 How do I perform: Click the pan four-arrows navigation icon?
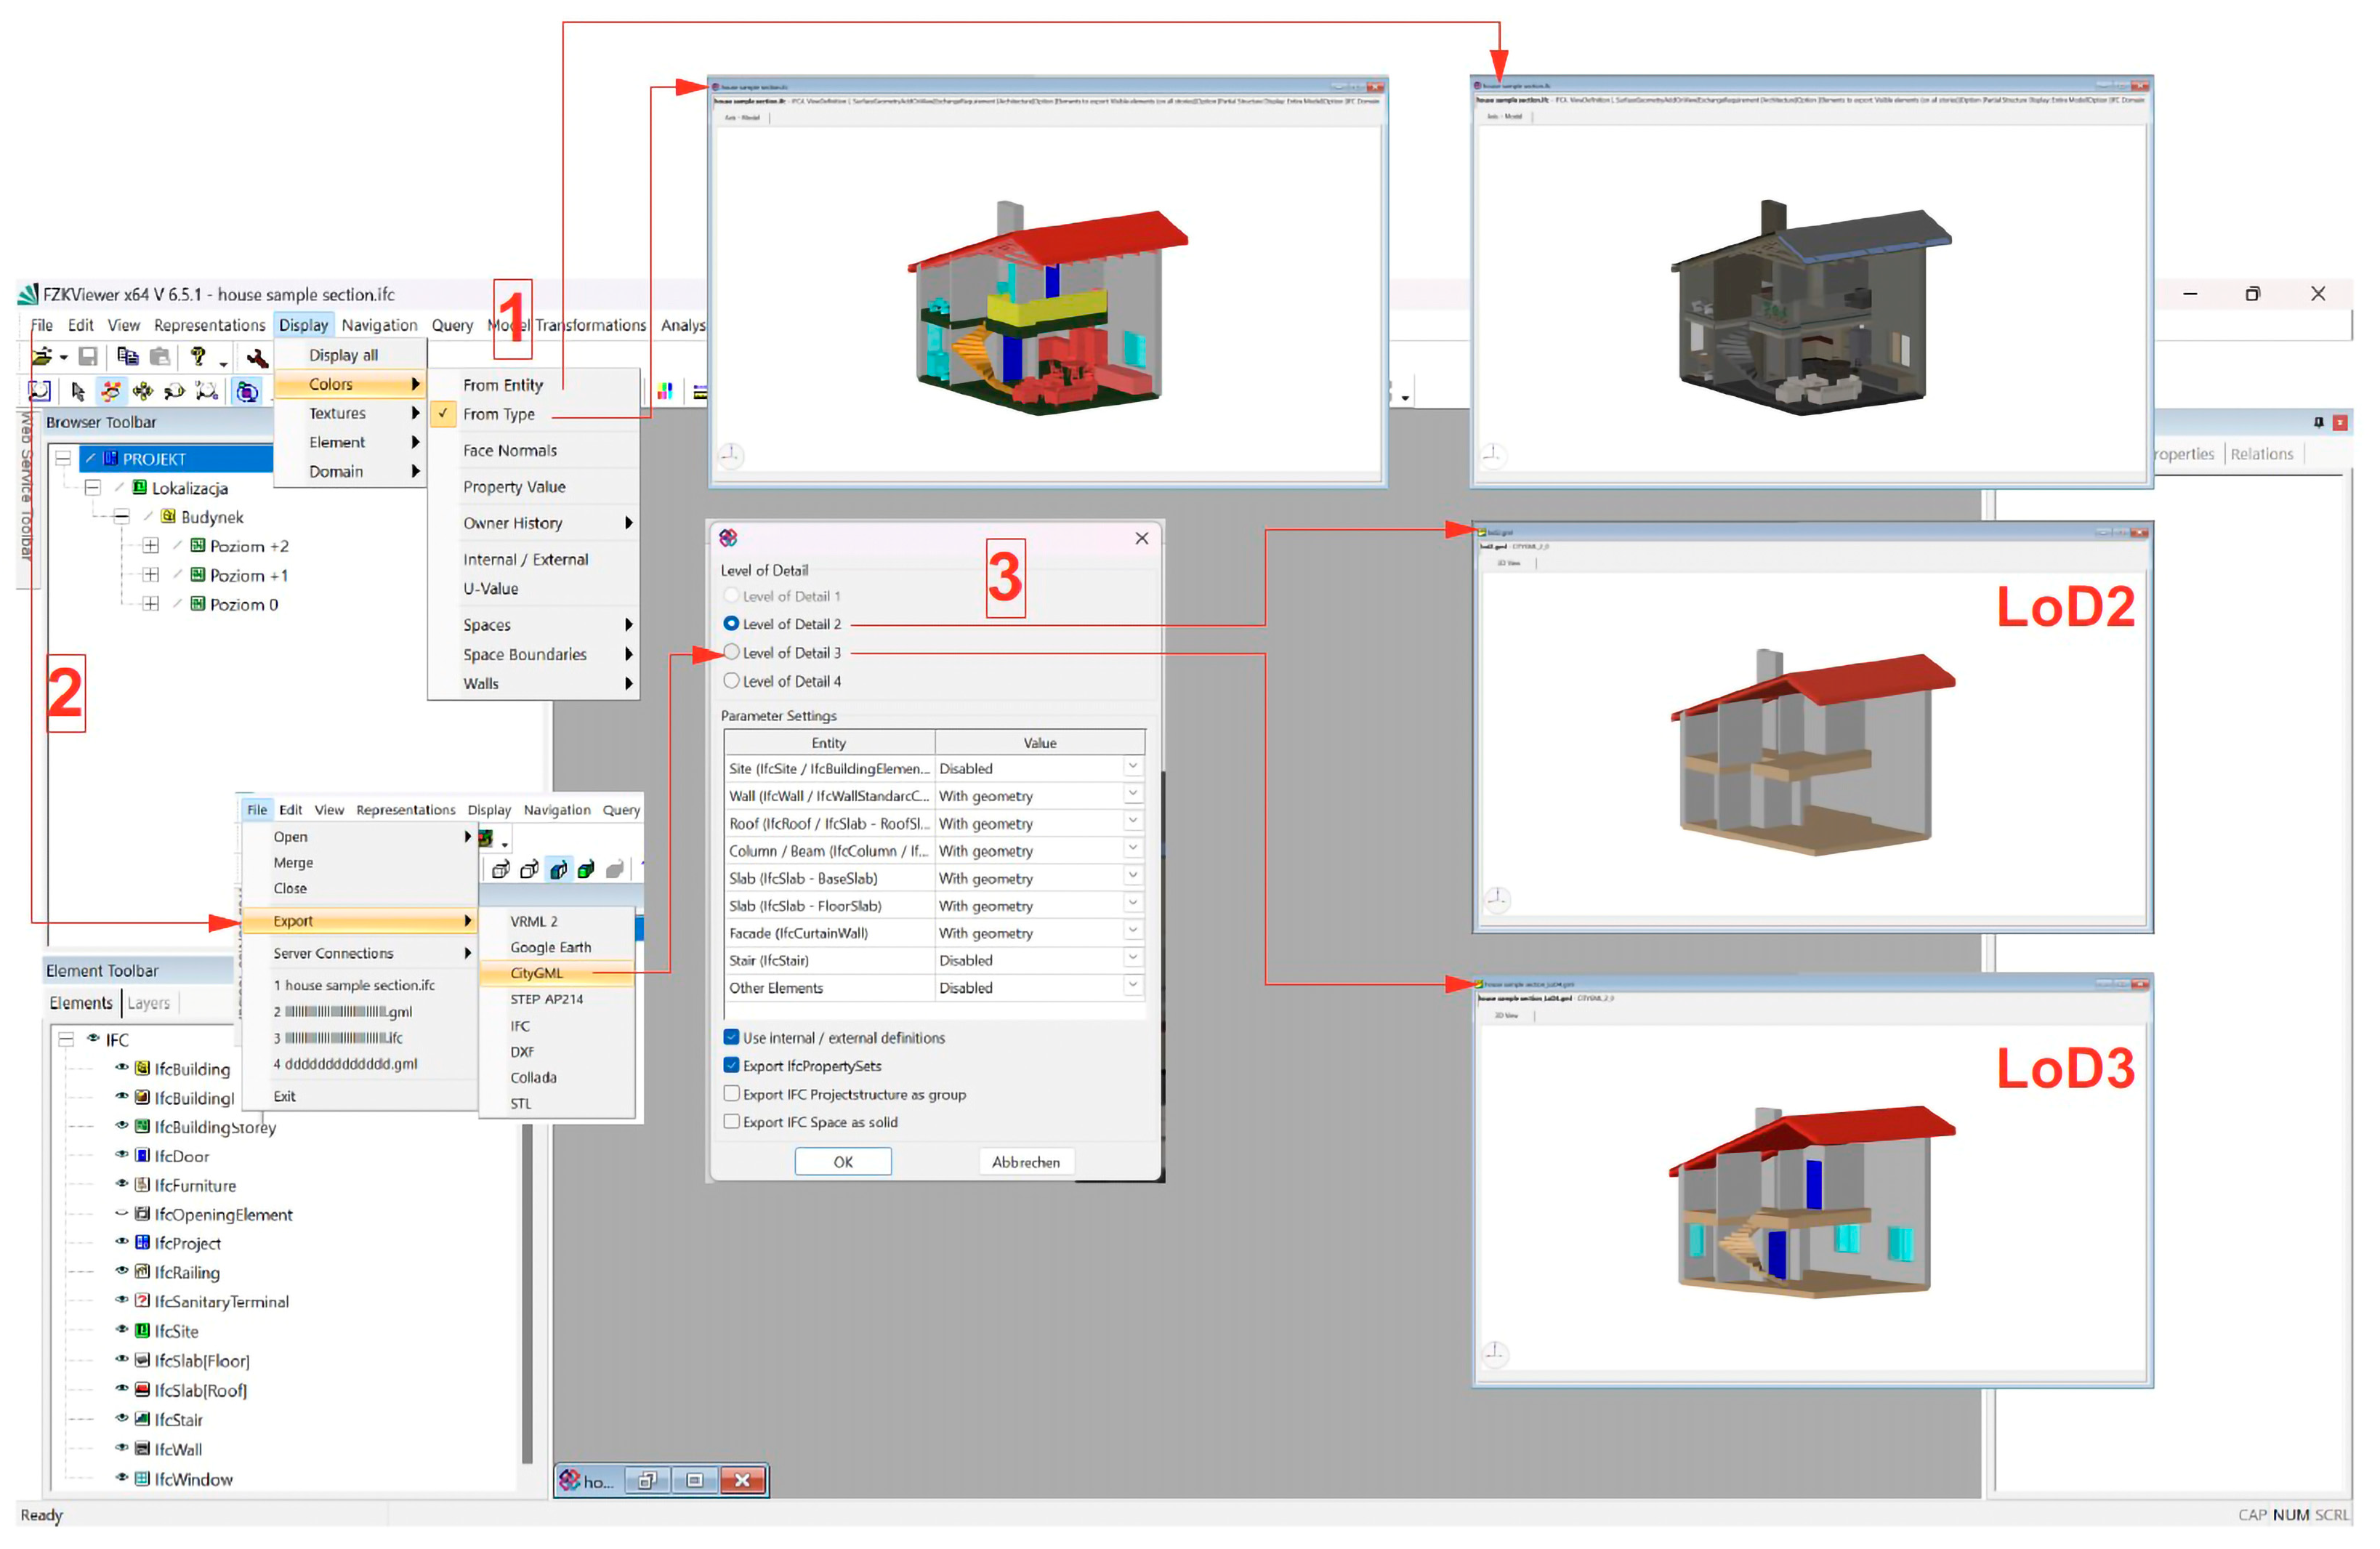tap(143, 391)
